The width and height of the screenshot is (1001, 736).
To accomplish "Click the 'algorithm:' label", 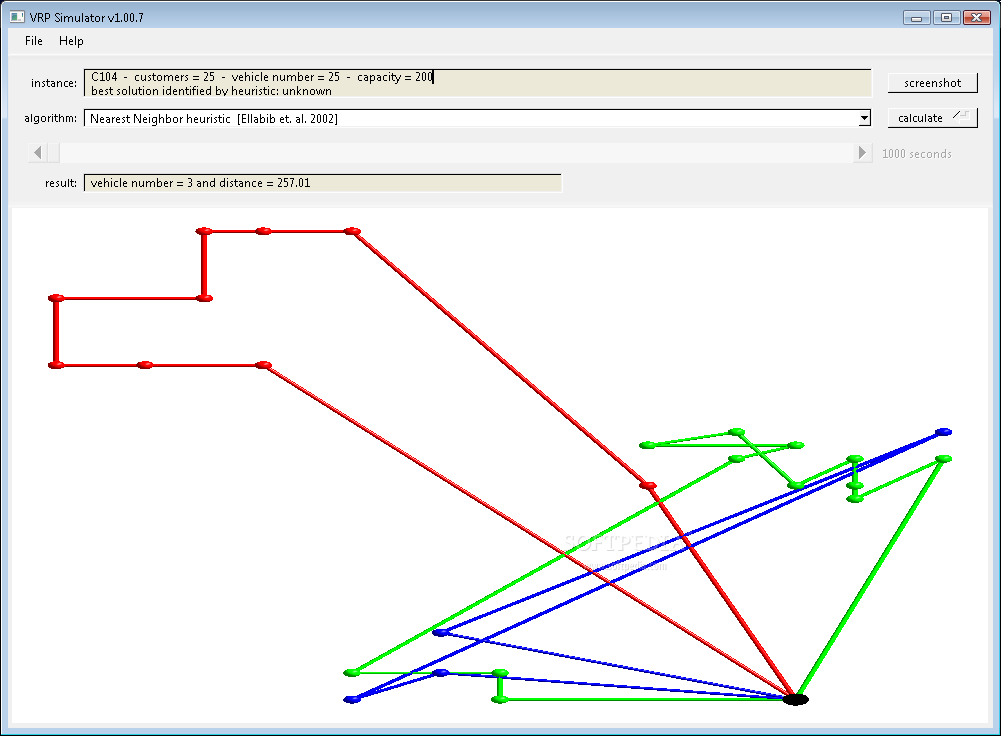I will coord(50,118).
